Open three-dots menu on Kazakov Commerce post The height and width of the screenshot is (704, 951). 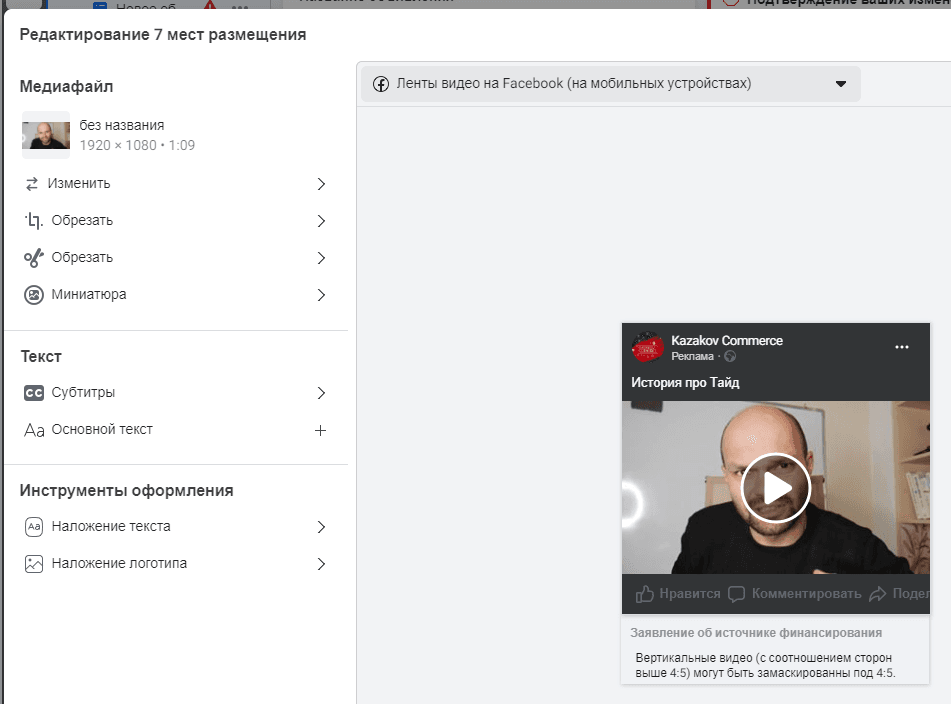[x=902, y=347]
